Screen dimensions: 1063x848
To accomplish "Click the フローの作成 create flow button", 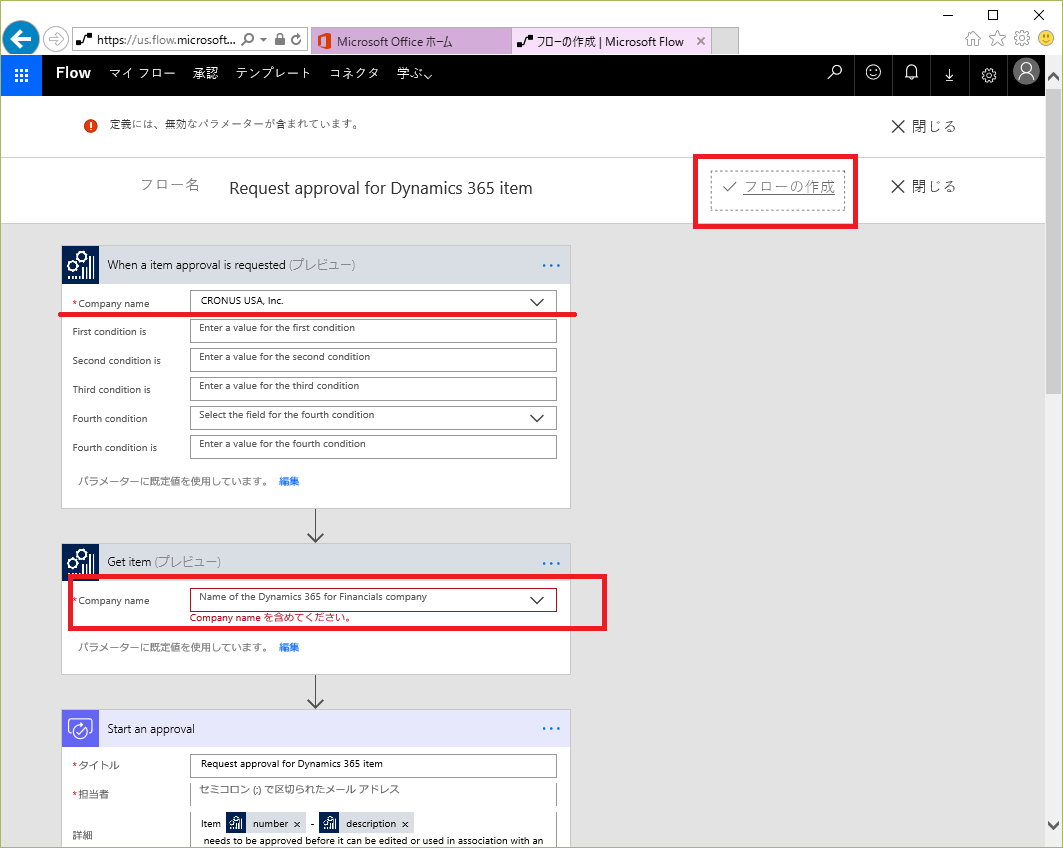I will 778,188.
